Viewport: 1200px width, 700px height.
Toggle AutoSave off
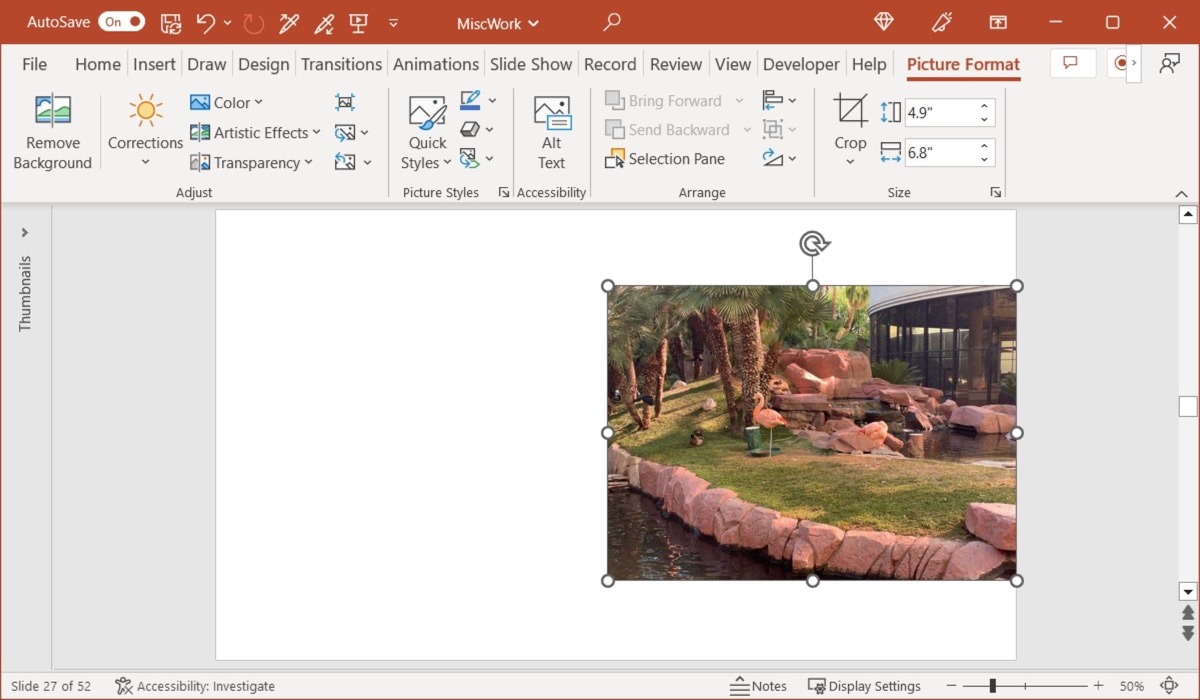[x=121, y=21]
